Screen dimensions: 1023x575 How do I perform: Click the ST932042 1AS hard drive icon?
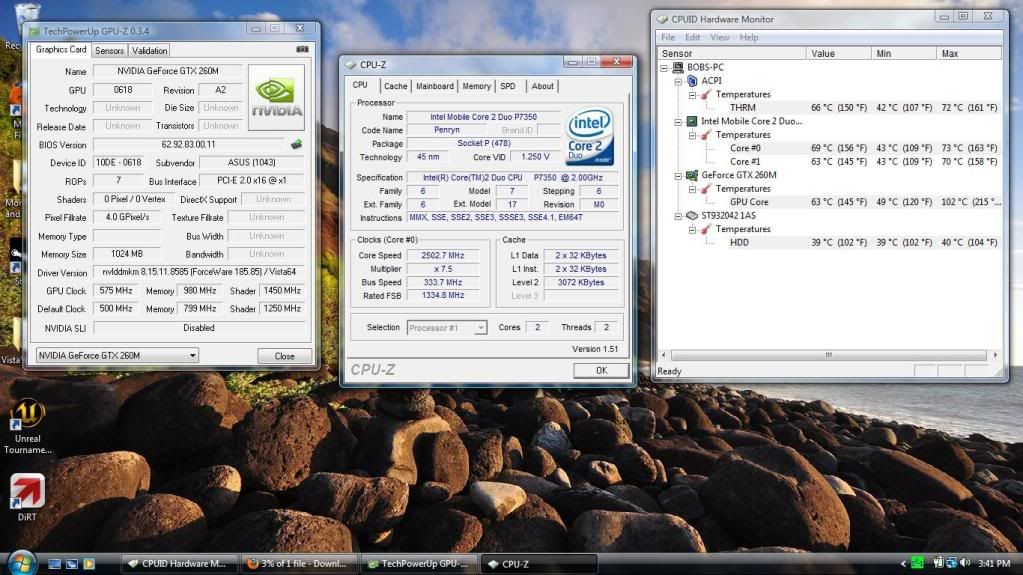pos(692,215)
